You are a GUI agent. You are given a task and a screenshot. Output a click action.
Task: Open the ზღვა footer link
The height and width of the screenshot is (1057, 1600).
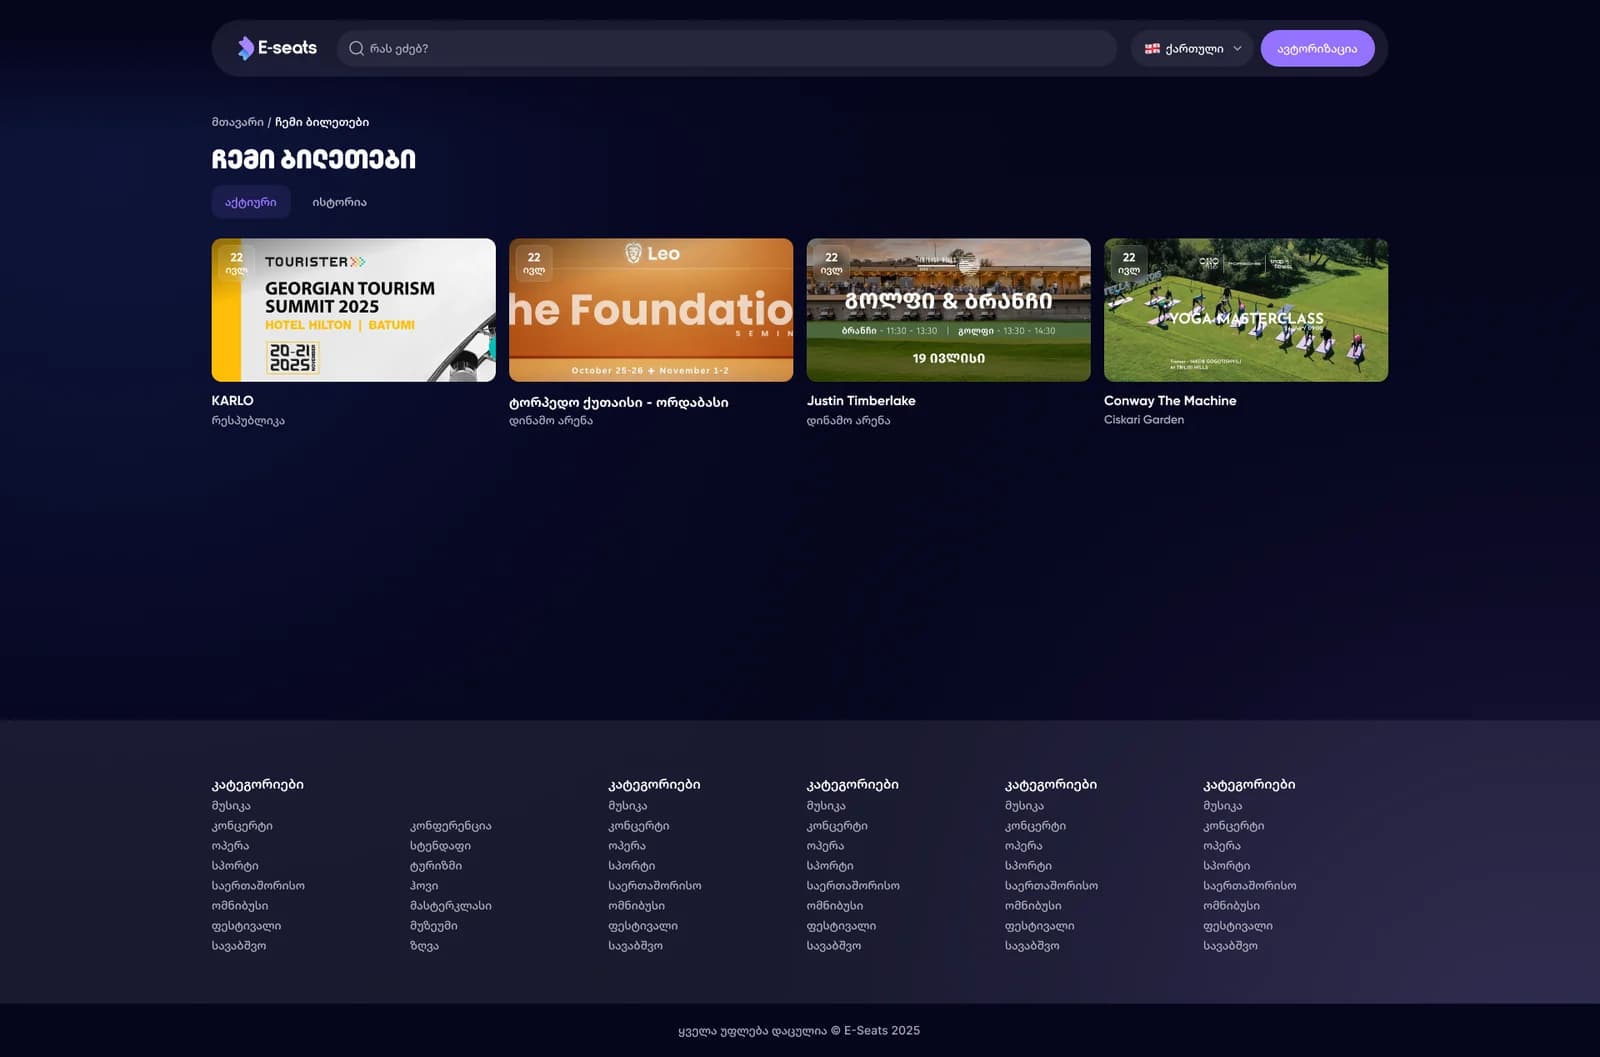[424, 946]
